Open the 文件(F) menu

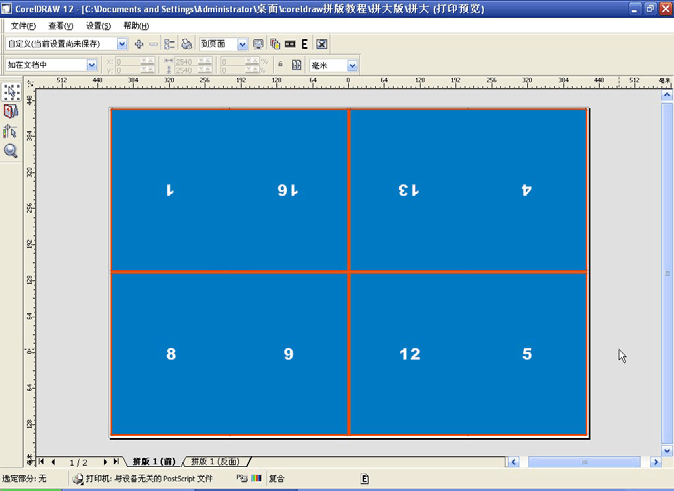pyautogui.click(x=22, y=26)
